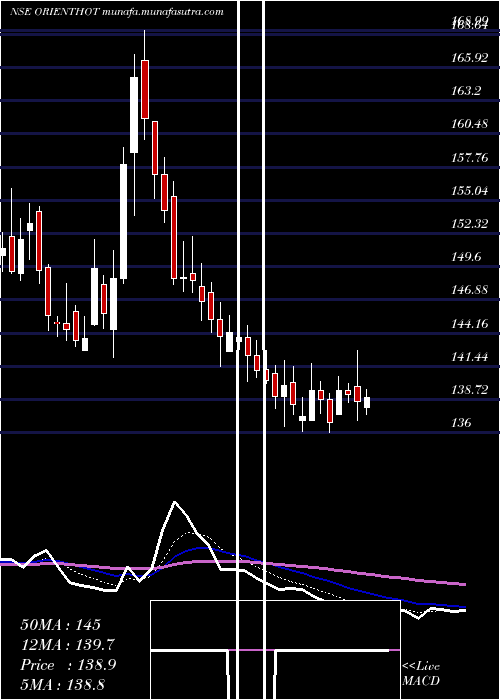
Task: Click the 157.76 price axis label
Action: click(470, 157)
